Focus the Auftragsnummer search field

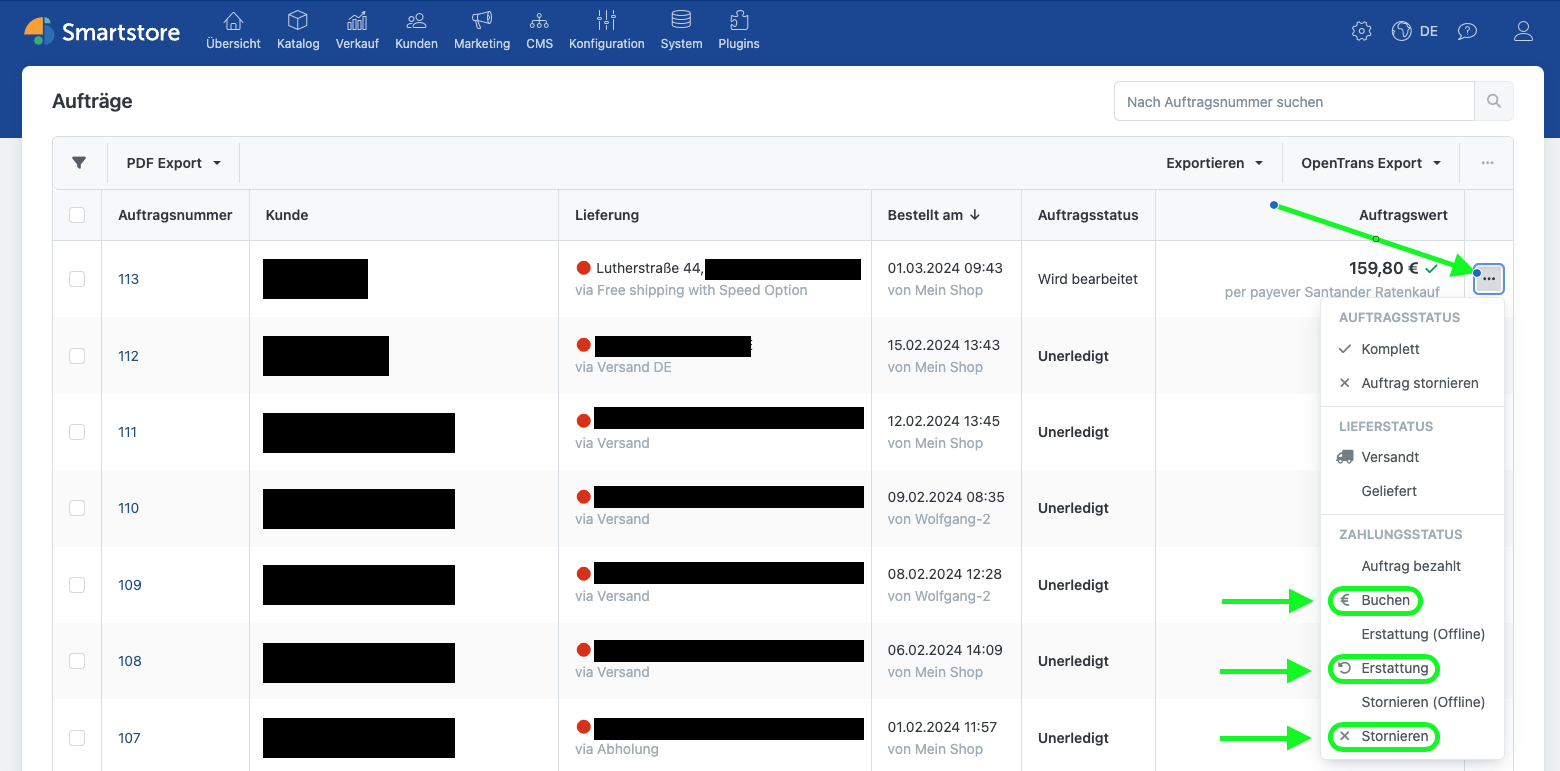click(1294, 101)
